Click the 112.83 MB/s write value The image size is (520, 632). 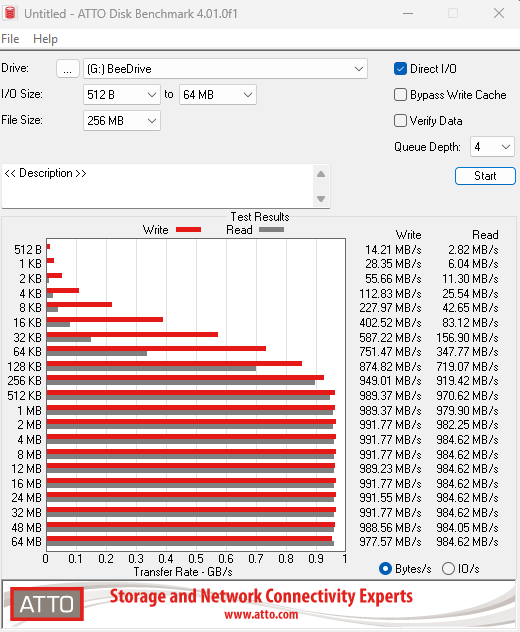[x=390, y=294]
